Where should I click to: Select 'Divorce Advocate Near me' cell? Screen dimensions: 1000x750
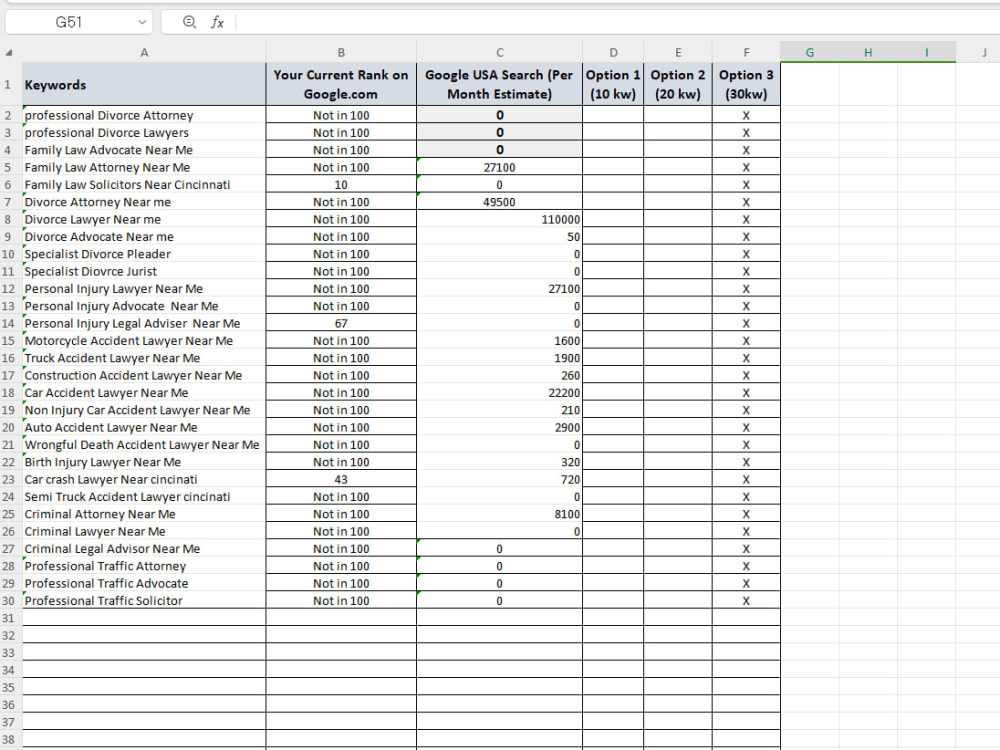144,237
